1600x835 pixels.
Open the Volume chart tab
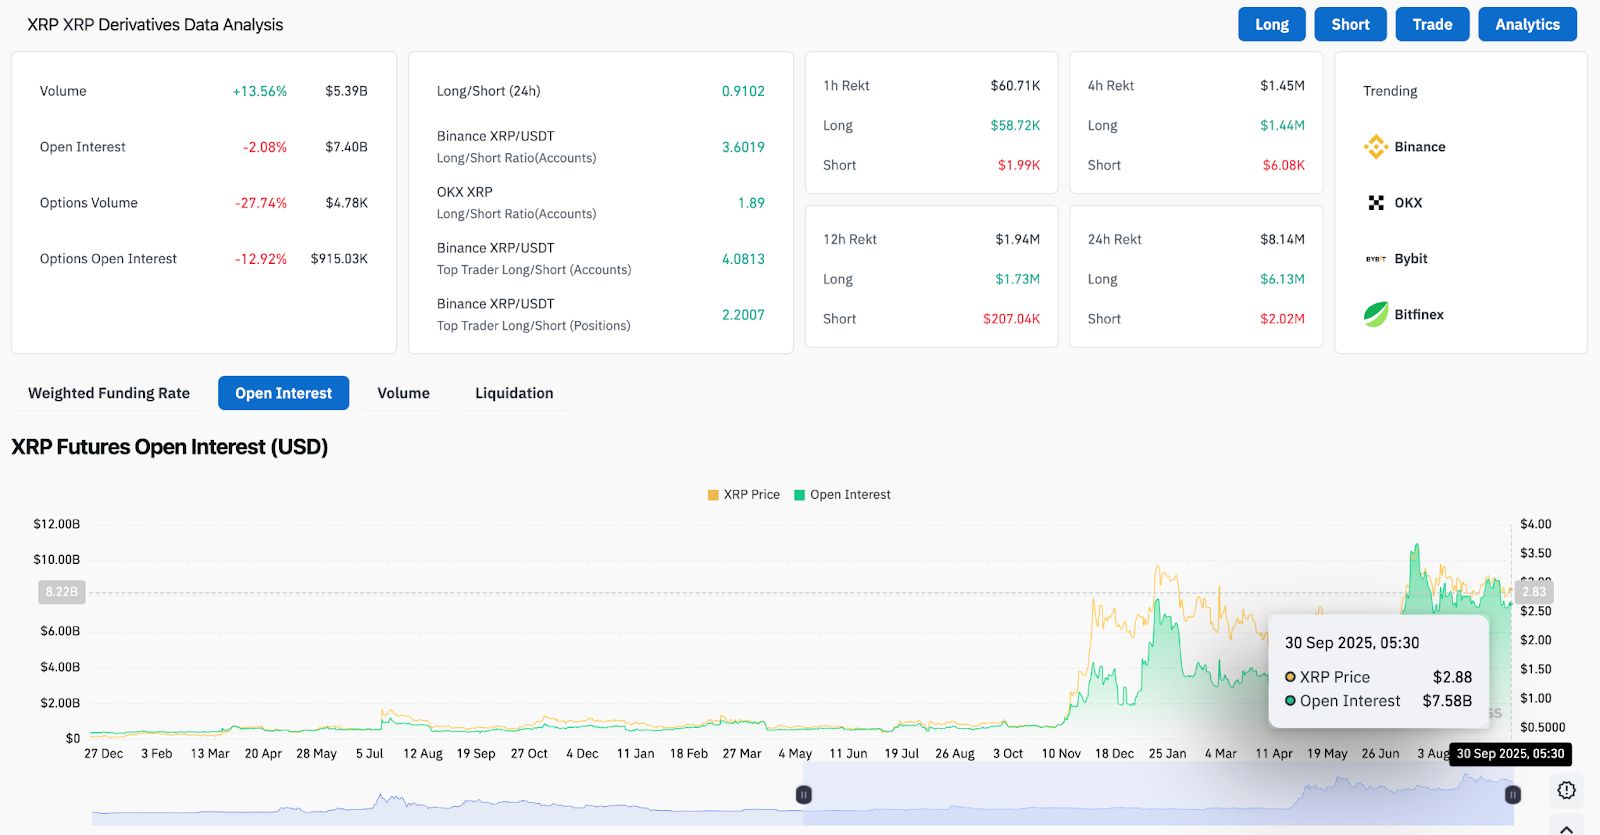click(403, 393)
